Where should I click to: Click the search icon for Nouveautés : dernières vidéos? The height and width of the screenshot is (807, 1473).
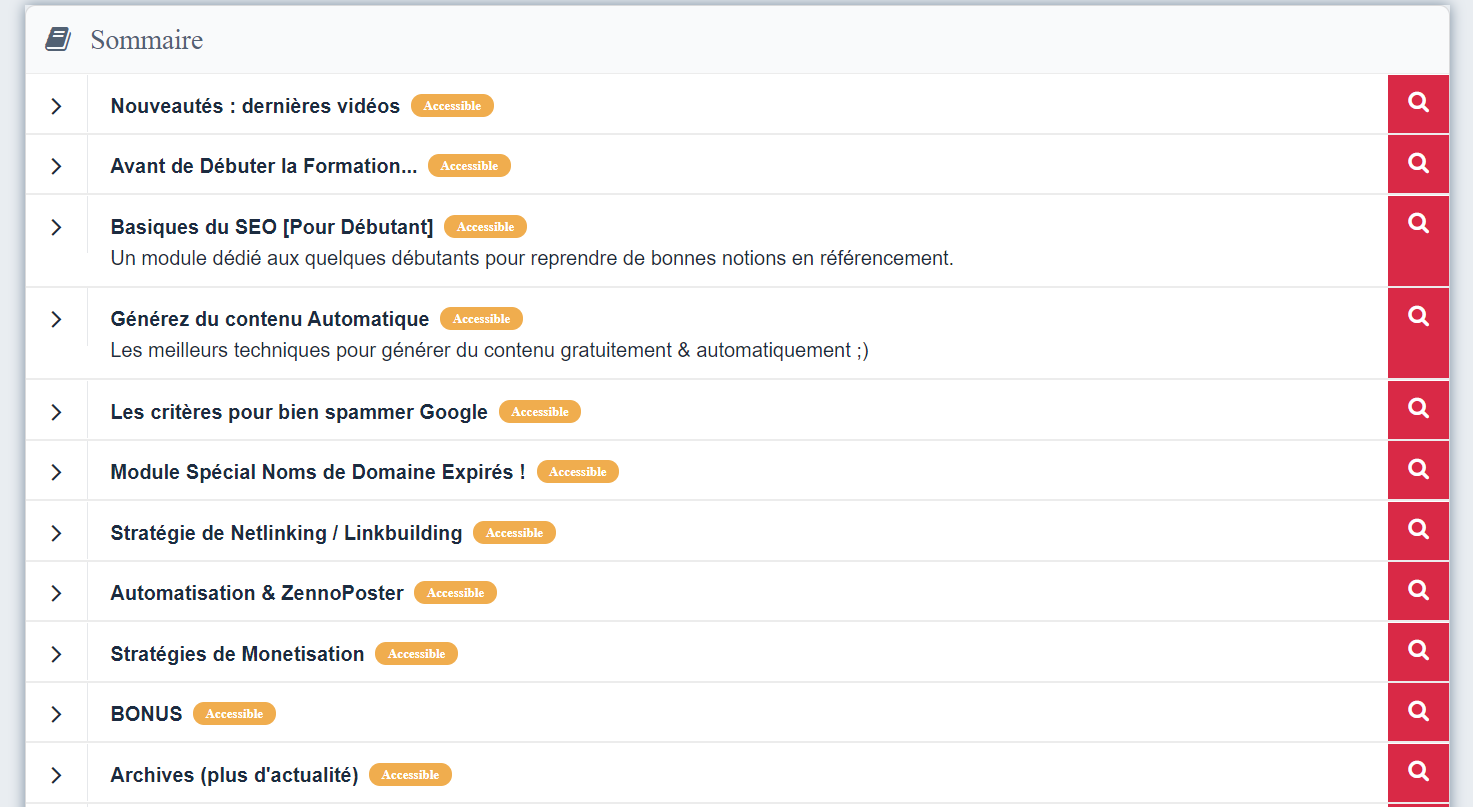click(x=1418, y=104)
